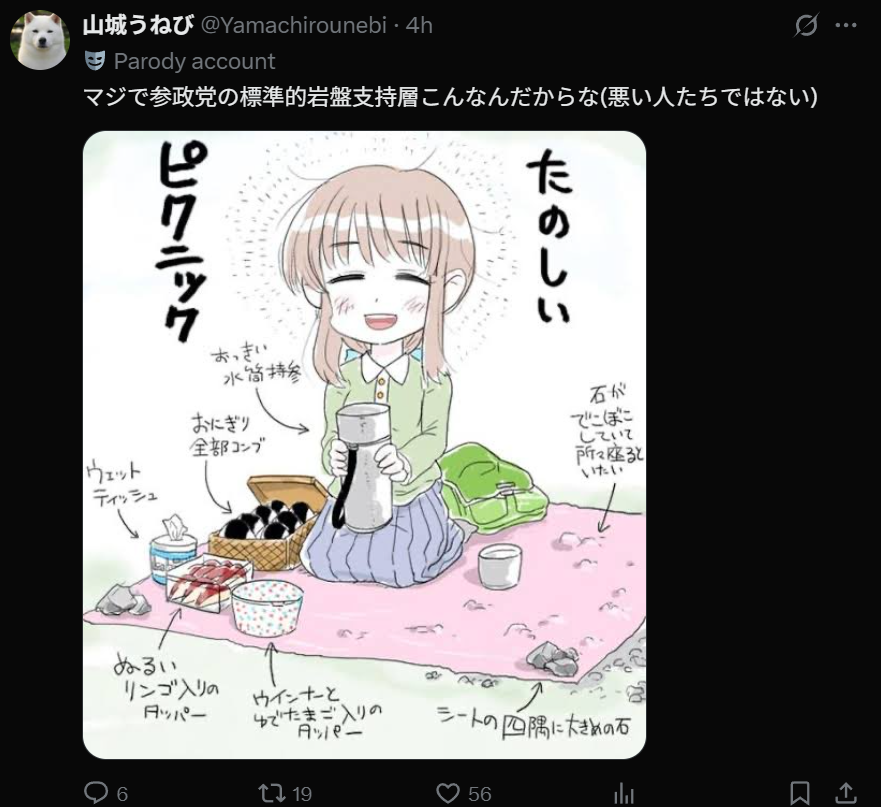Click the reply speech bubble icon
This screenshot has width=881, height=807.
[x=96, y=793]
